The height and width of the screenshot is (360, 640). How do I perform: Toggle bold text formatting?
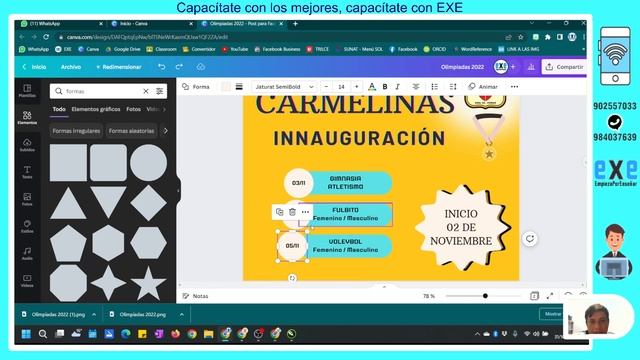click(x=384, y=87)
